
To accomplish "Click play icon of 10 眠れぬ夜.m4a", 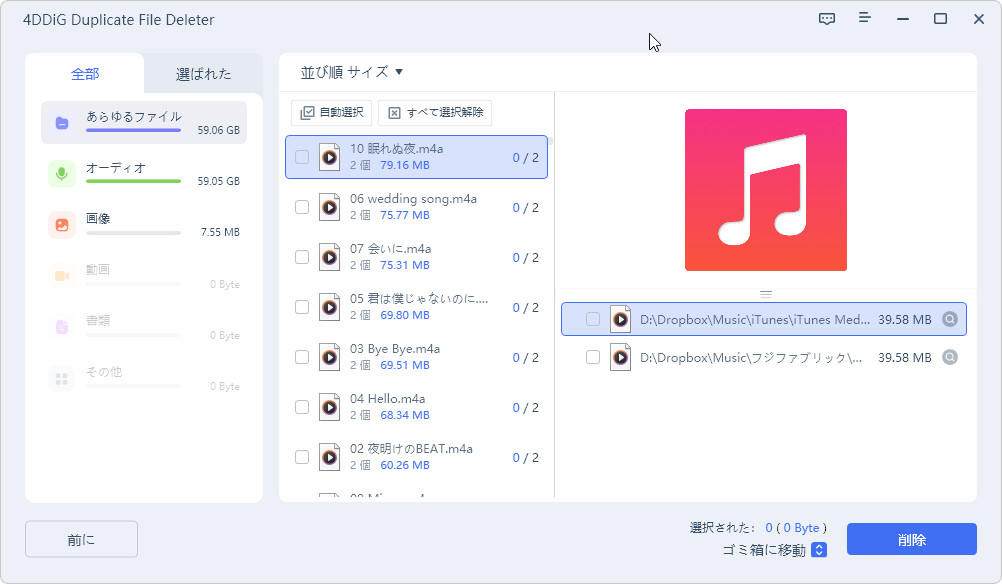I will click(329, 157).
